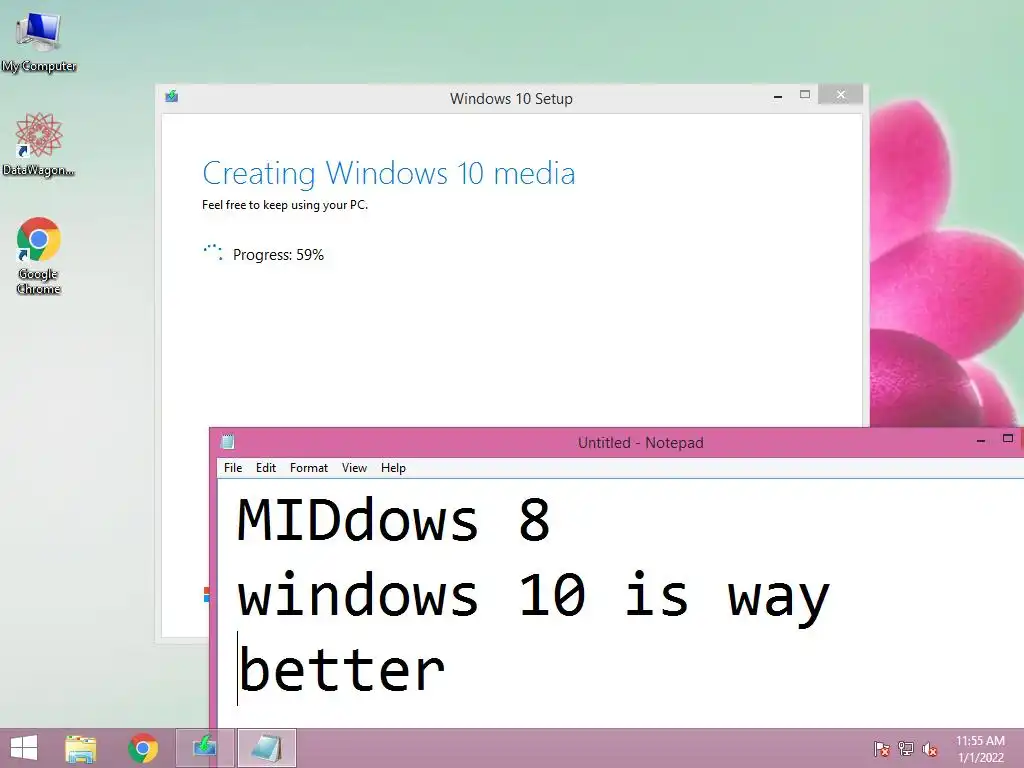Open the Edit menu in Notepad

pos(266,468)
